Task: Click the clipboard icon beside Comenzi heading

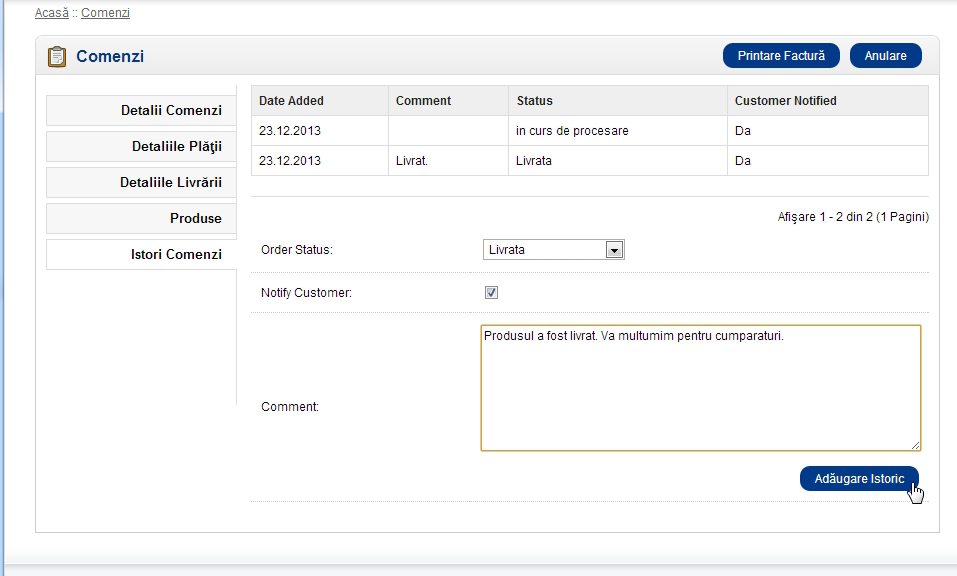Action: point(57,57)
